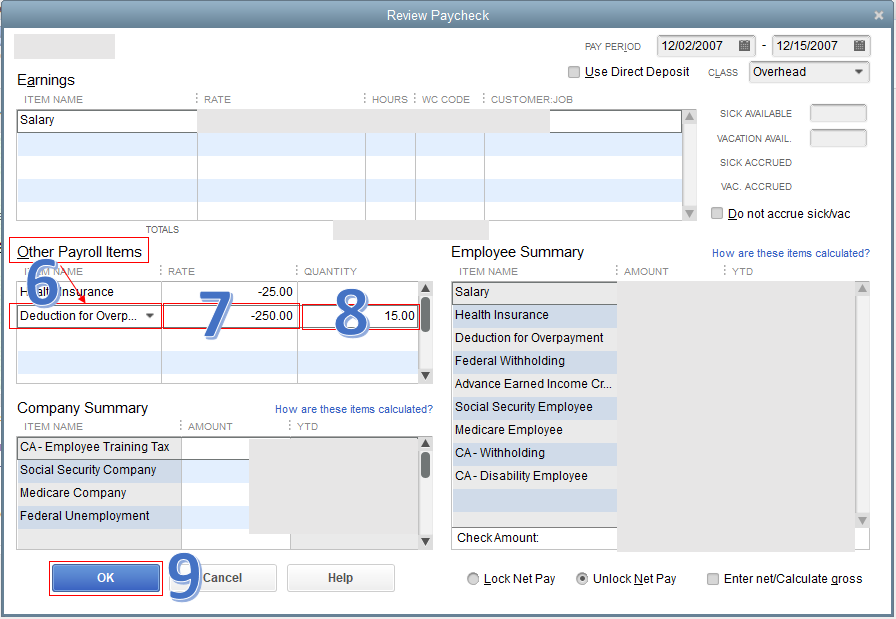The image size is (896, 619).
Task: Click the CUSTOMER:JOB column header
Action: 531,99
